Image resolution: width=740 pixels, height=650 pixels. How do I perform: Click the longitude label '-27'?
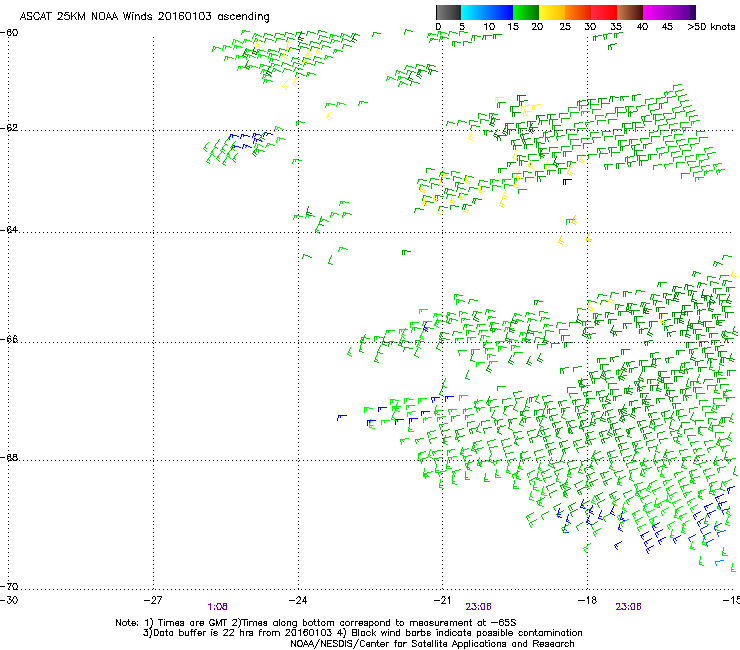tap(153, 600)
